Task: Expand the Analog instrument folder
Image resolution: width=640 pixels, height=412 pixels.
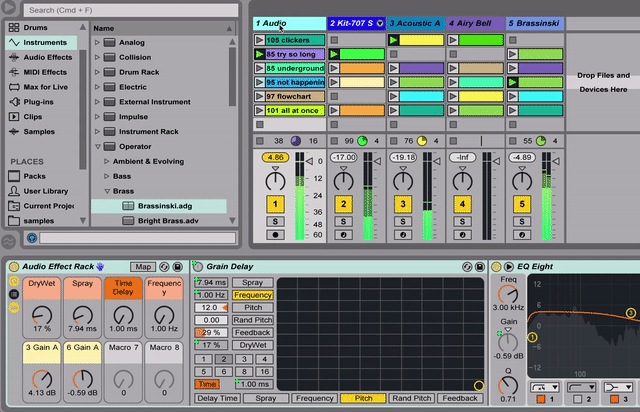Action: pyautogui.click(x=97, y=42)
